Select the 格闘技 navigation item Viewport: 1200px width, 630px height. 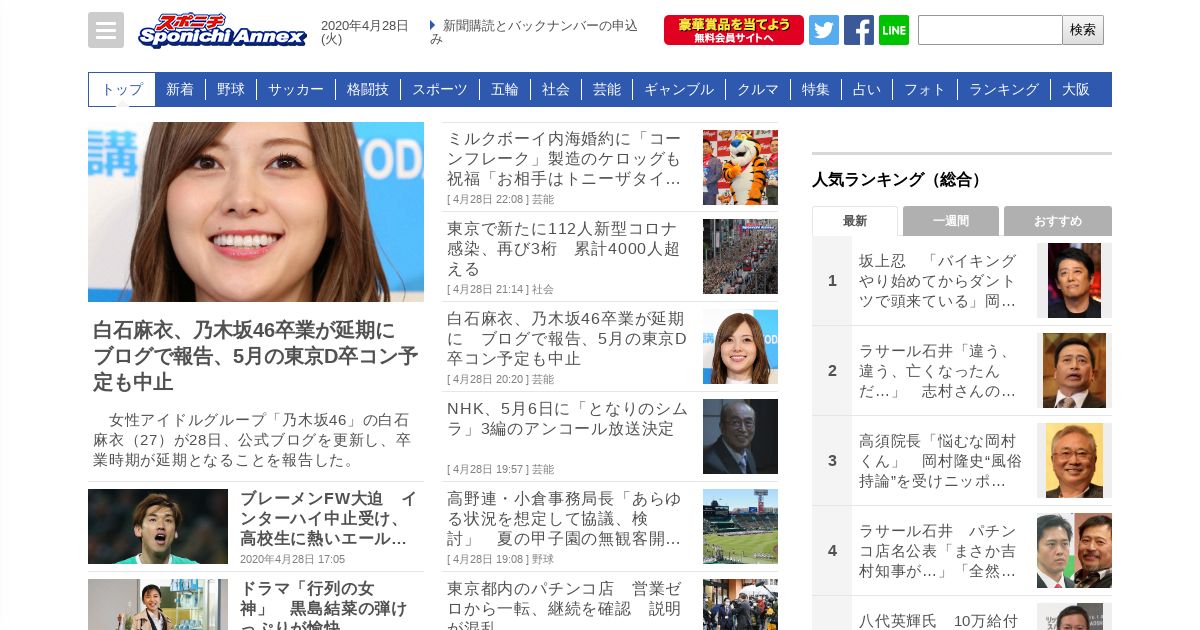(x=368, y=89)
